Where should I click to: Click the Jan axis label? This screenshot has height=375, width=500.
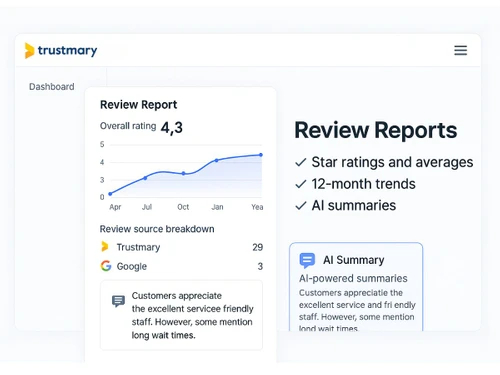217,207
